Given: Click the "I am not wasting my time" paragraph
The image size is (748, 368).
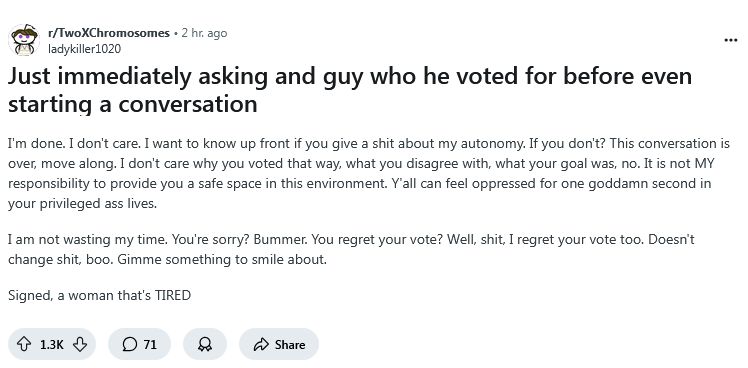Looking at the screenshot, I should (x=351, y=249).
